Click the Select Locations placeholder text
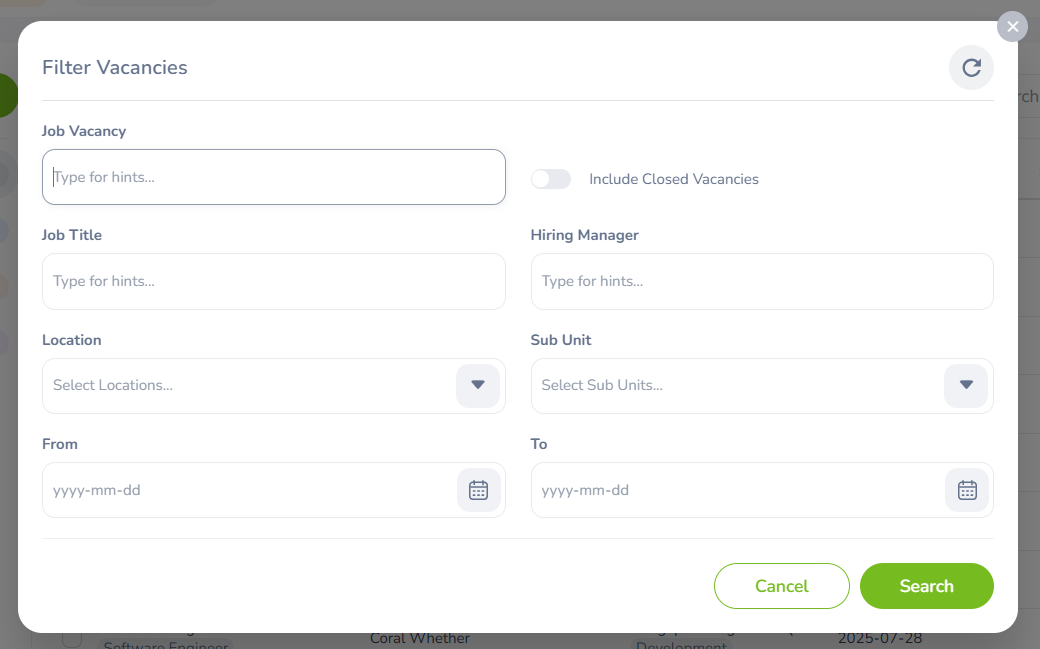The width and height of the screenshot is (1040, 649). click(x=113, y=385)
